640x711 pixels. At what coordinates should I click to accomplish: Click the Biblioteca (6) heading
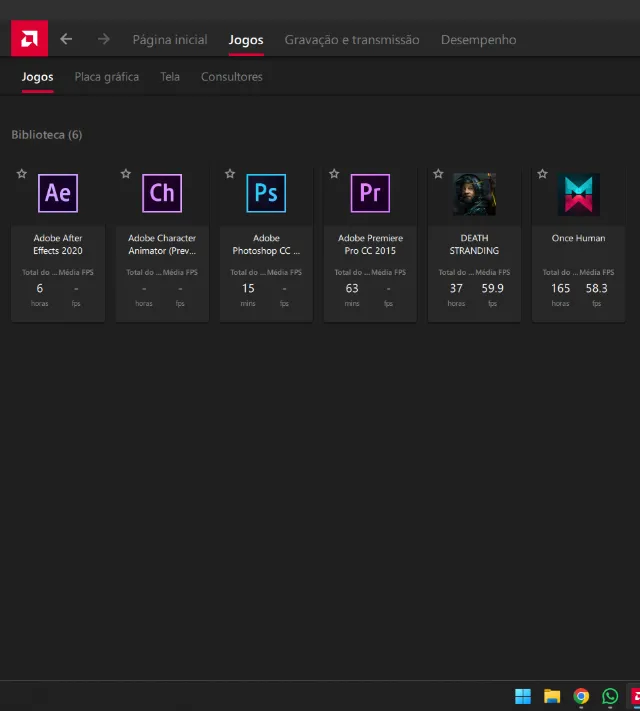(47, 135)
